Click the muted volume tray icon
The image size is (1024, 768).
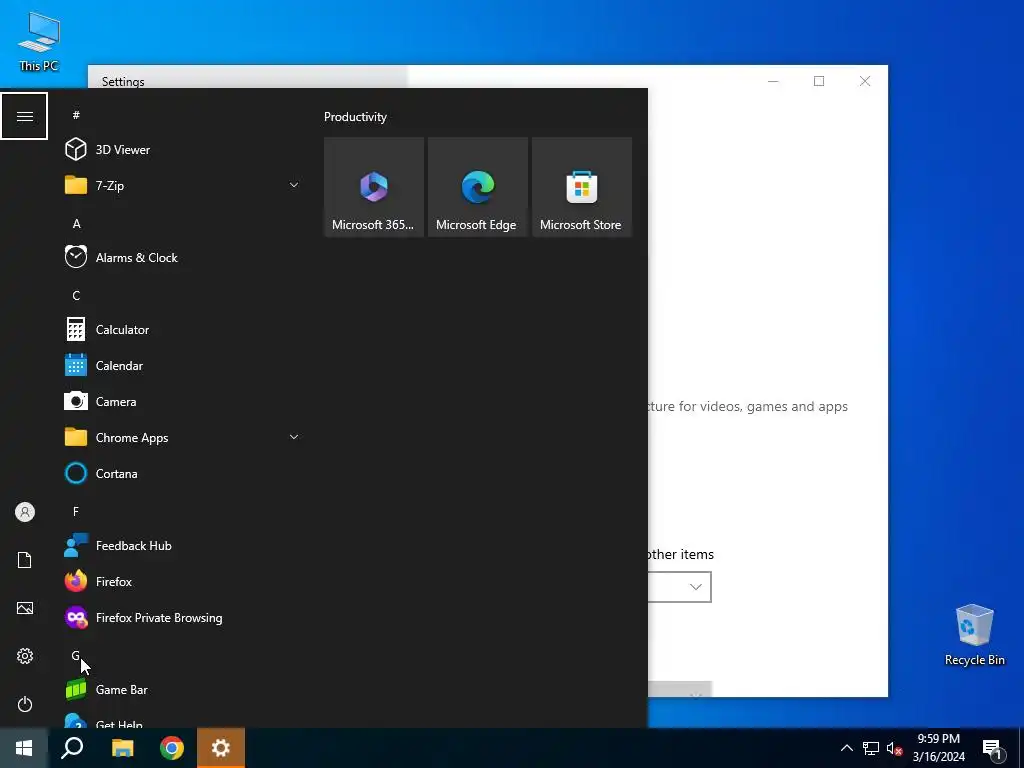(894, 748)
